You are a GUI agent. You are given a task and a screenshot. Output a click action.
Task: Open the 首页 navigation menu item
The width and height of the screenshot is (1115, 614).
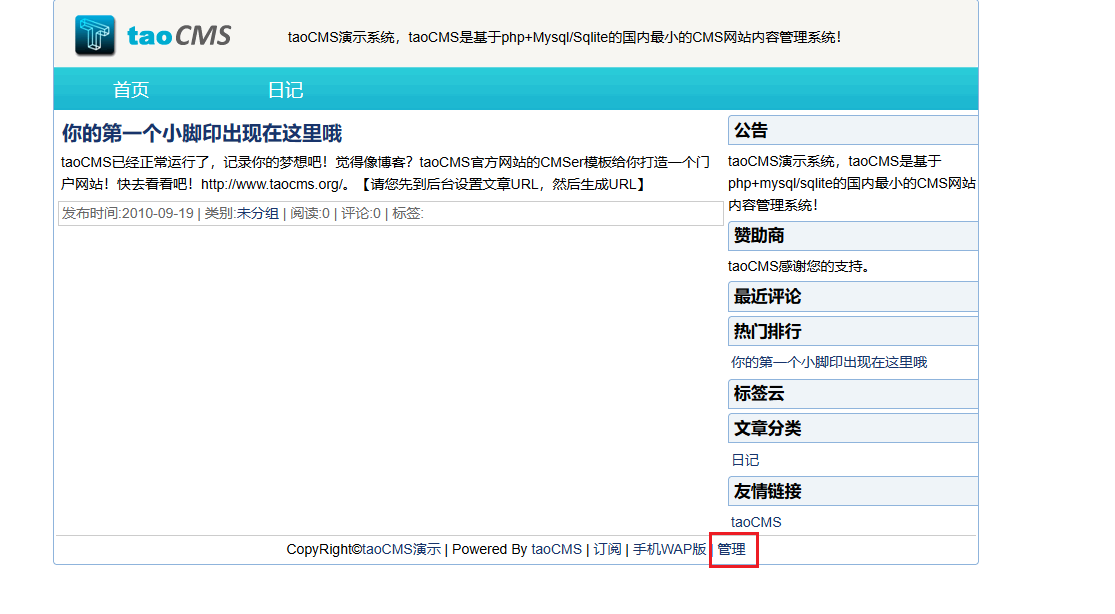pos(131,90)
